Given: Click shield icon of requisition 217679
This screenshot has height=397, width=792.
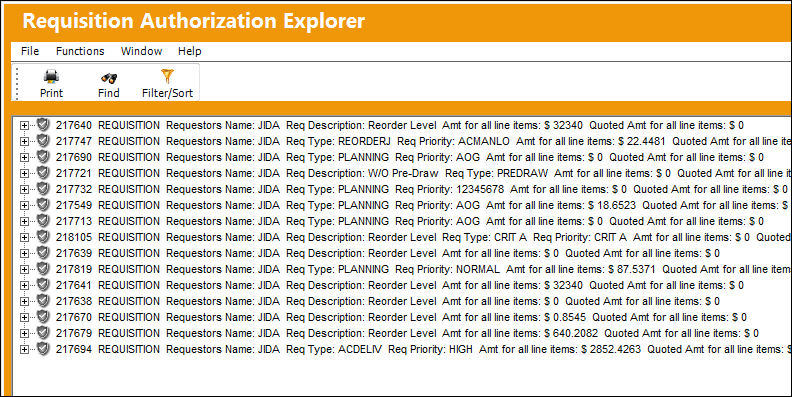Looking at the screenshot, I should [x=43, y=333].
